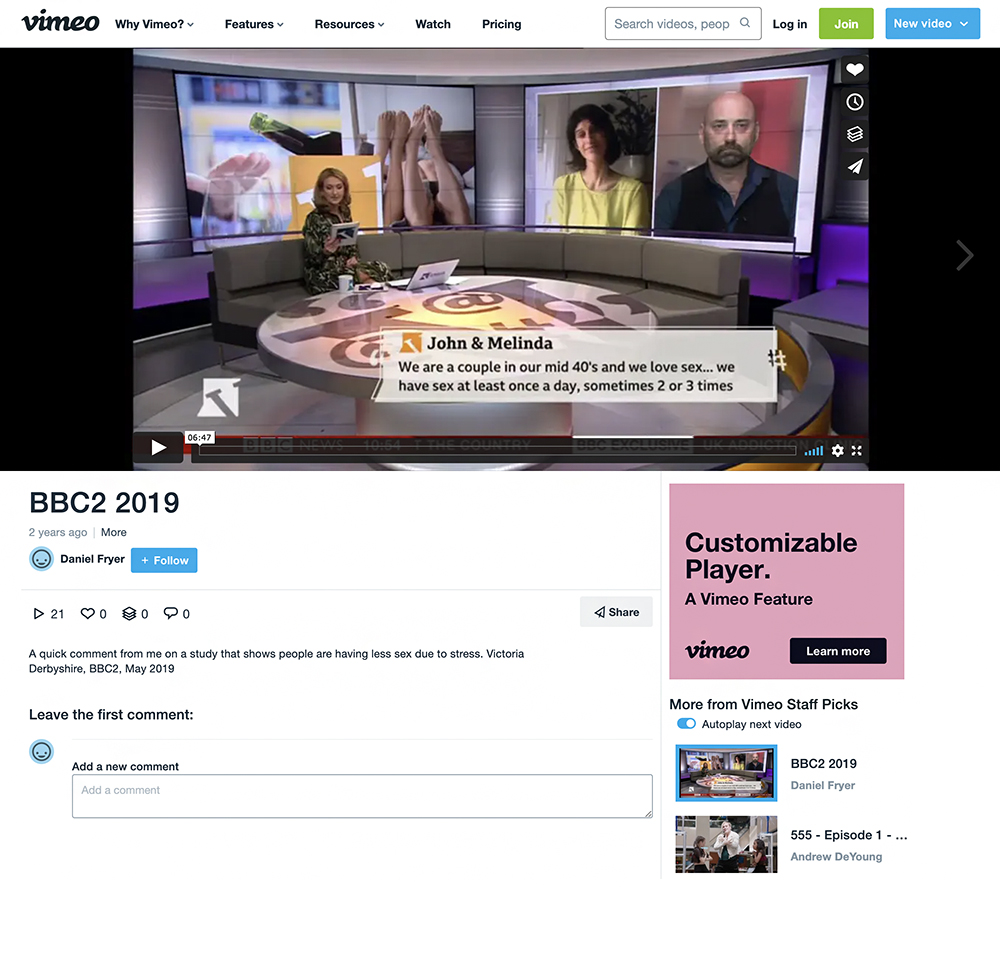The height and width of the screenshot is (960, 1000).
Task: Click the Share button
Action: [x=616, y=612]
